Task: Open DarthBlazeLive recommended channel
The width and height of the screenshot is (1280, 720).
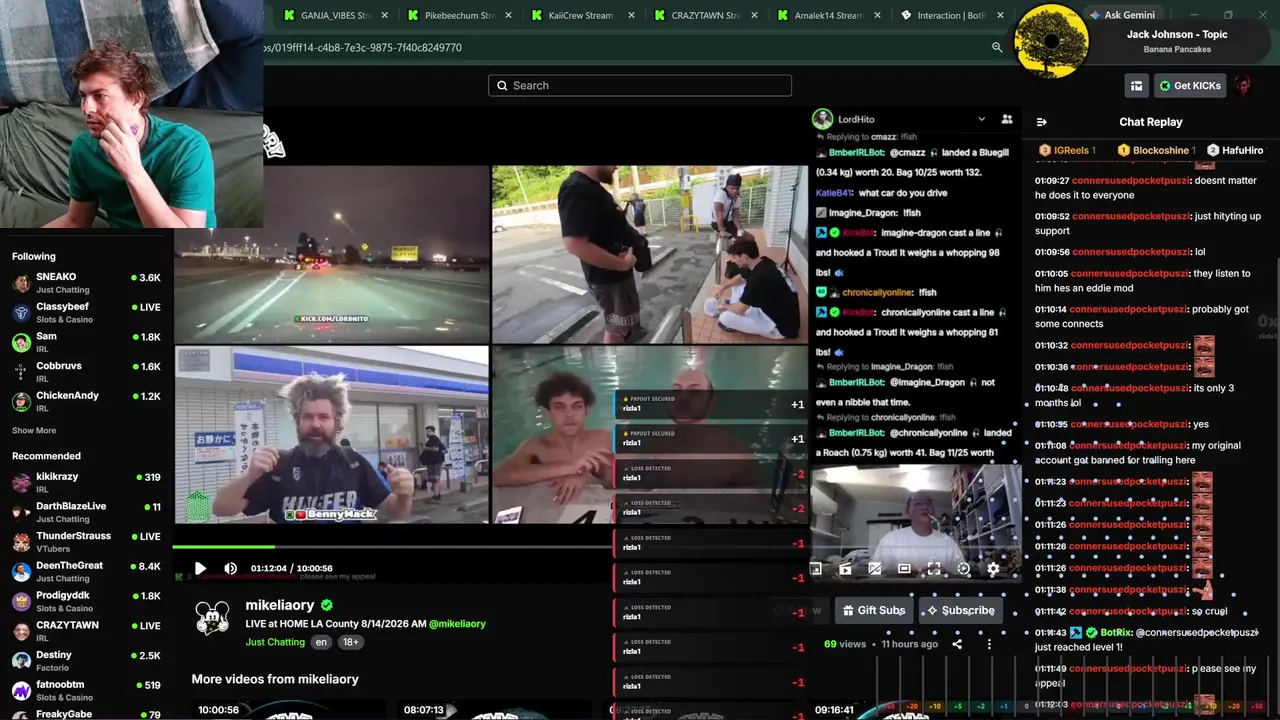Action: pyautogui.click(x=86, y=512)
